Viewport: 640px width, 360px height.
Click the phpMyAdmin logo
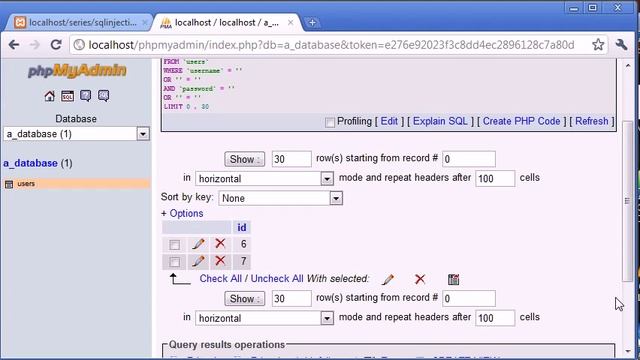pyautogui.click(x=77, y=71)
